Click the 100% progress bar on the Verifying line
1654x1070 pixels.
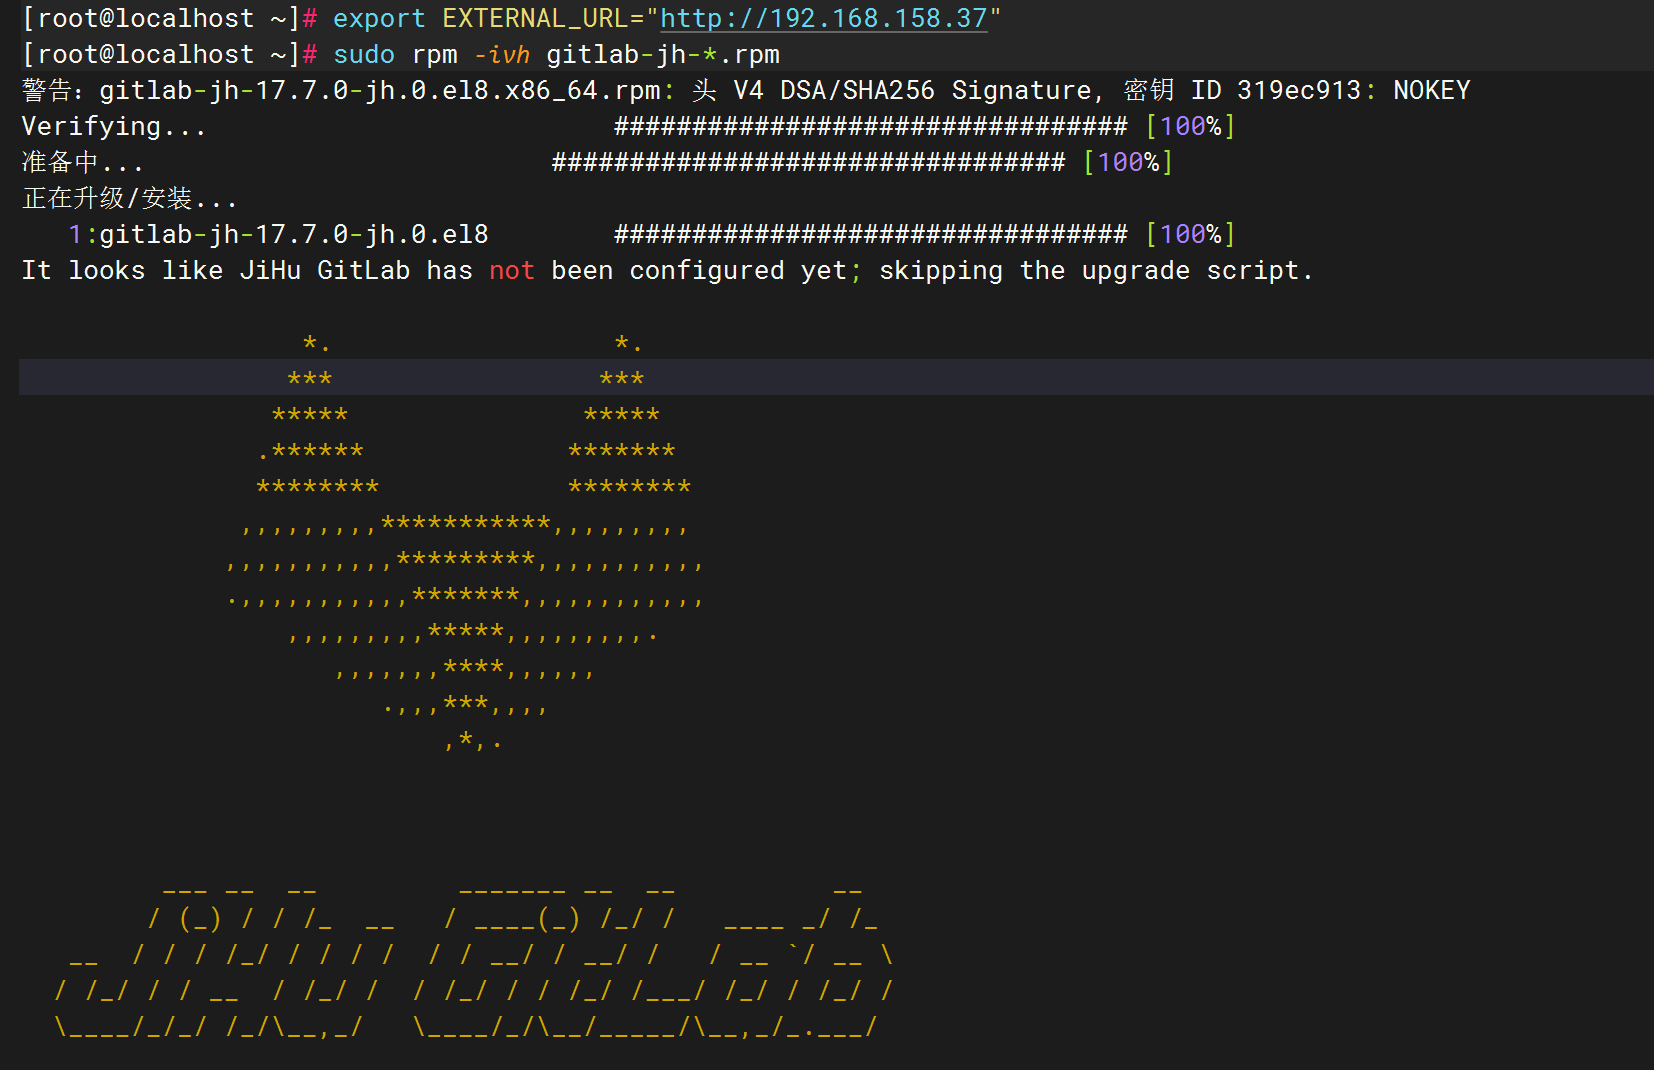(925, 127)
